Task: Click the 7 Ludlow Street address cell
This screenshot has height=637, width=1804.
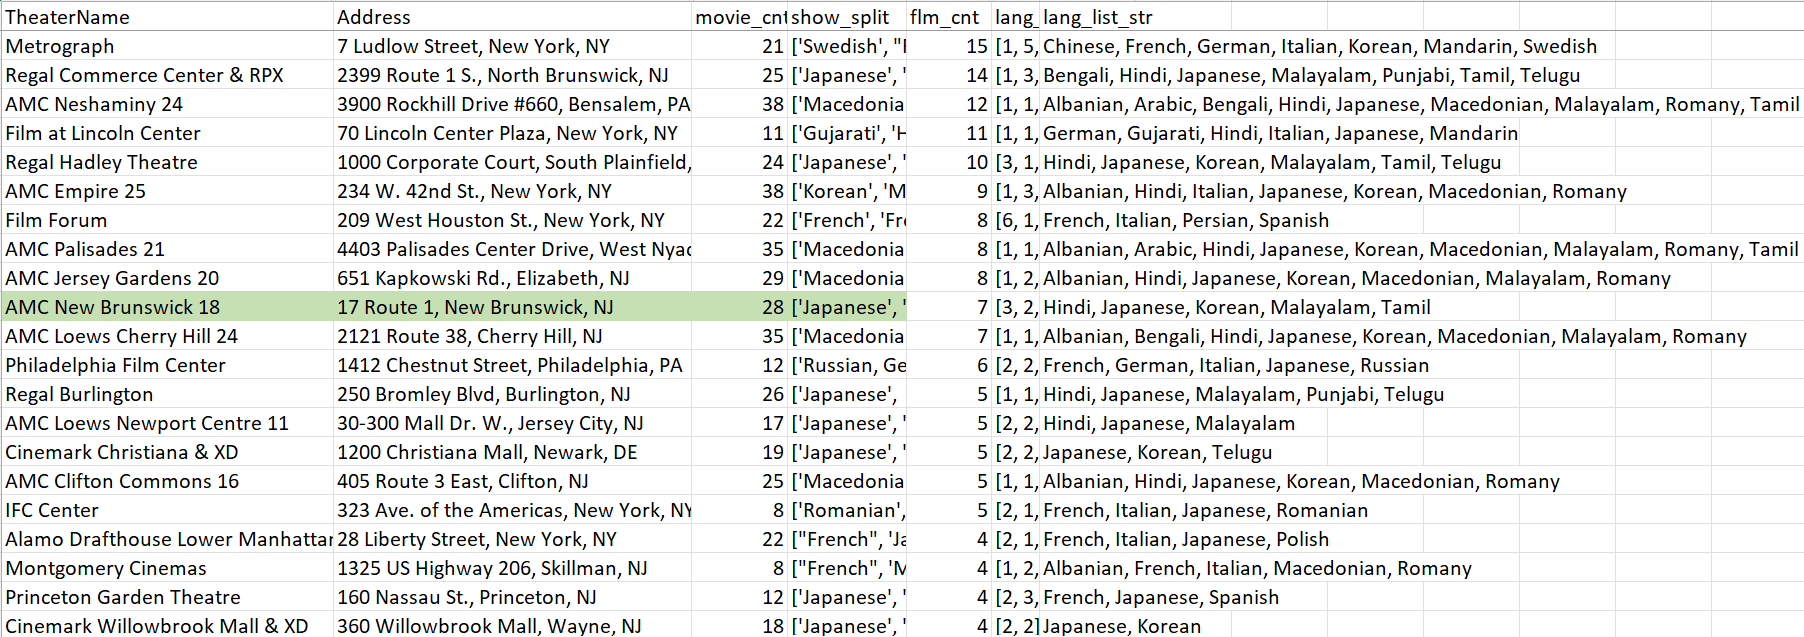Action: tap(473, 46)
